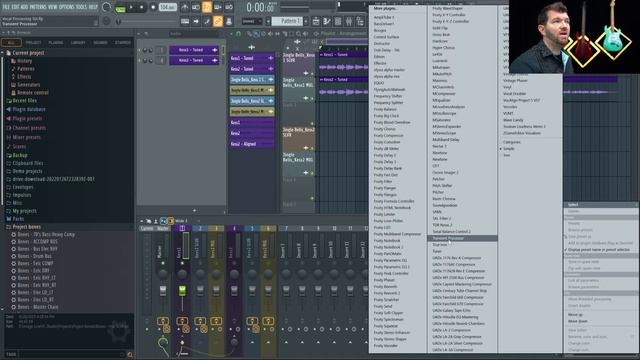Image resolution: width=640 pixels, height=360 pixels.
Task: Open the TOOLS menu
Action: pyautogui.click(x=82, y=7)
